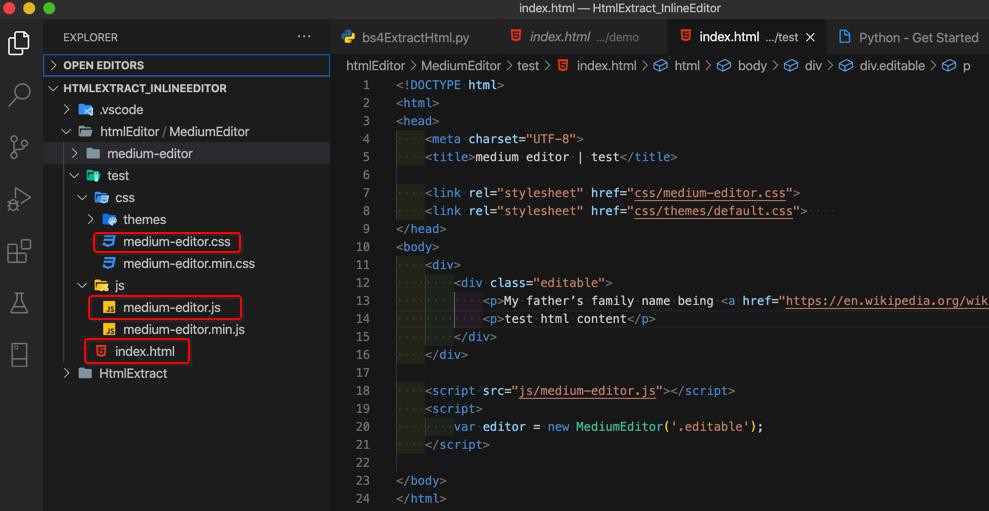Screen dimensions: 989x511
Task: Open the wikipedia URL on line 13
Action: pyautogui.click(x=887, y=301)
